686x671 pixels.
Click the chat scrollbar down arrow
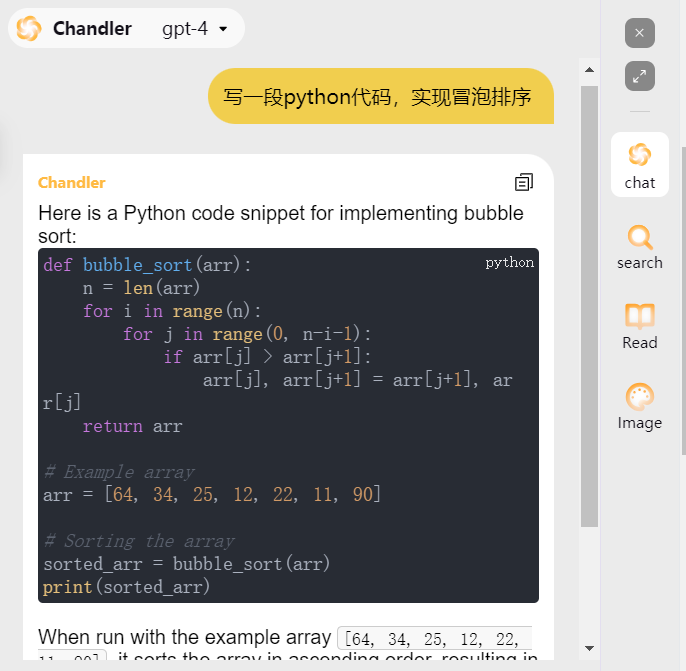coord(589,647)
